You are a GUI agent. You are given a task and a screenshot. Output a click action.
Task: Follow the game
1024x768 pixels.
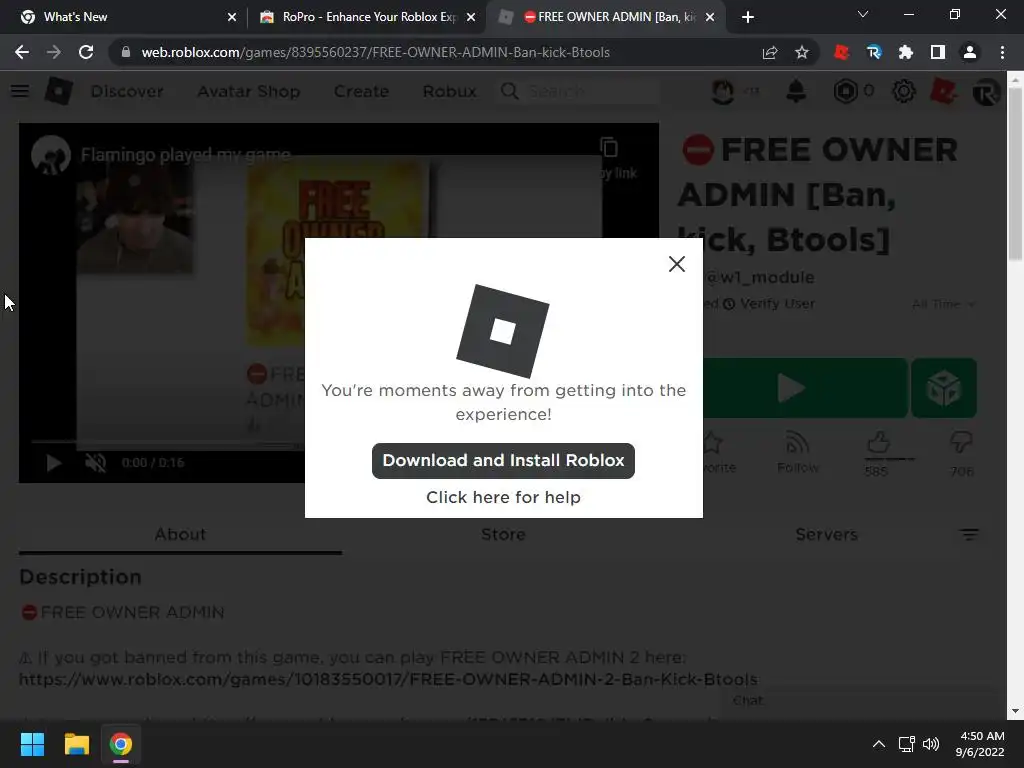click(x=797, y=452)
